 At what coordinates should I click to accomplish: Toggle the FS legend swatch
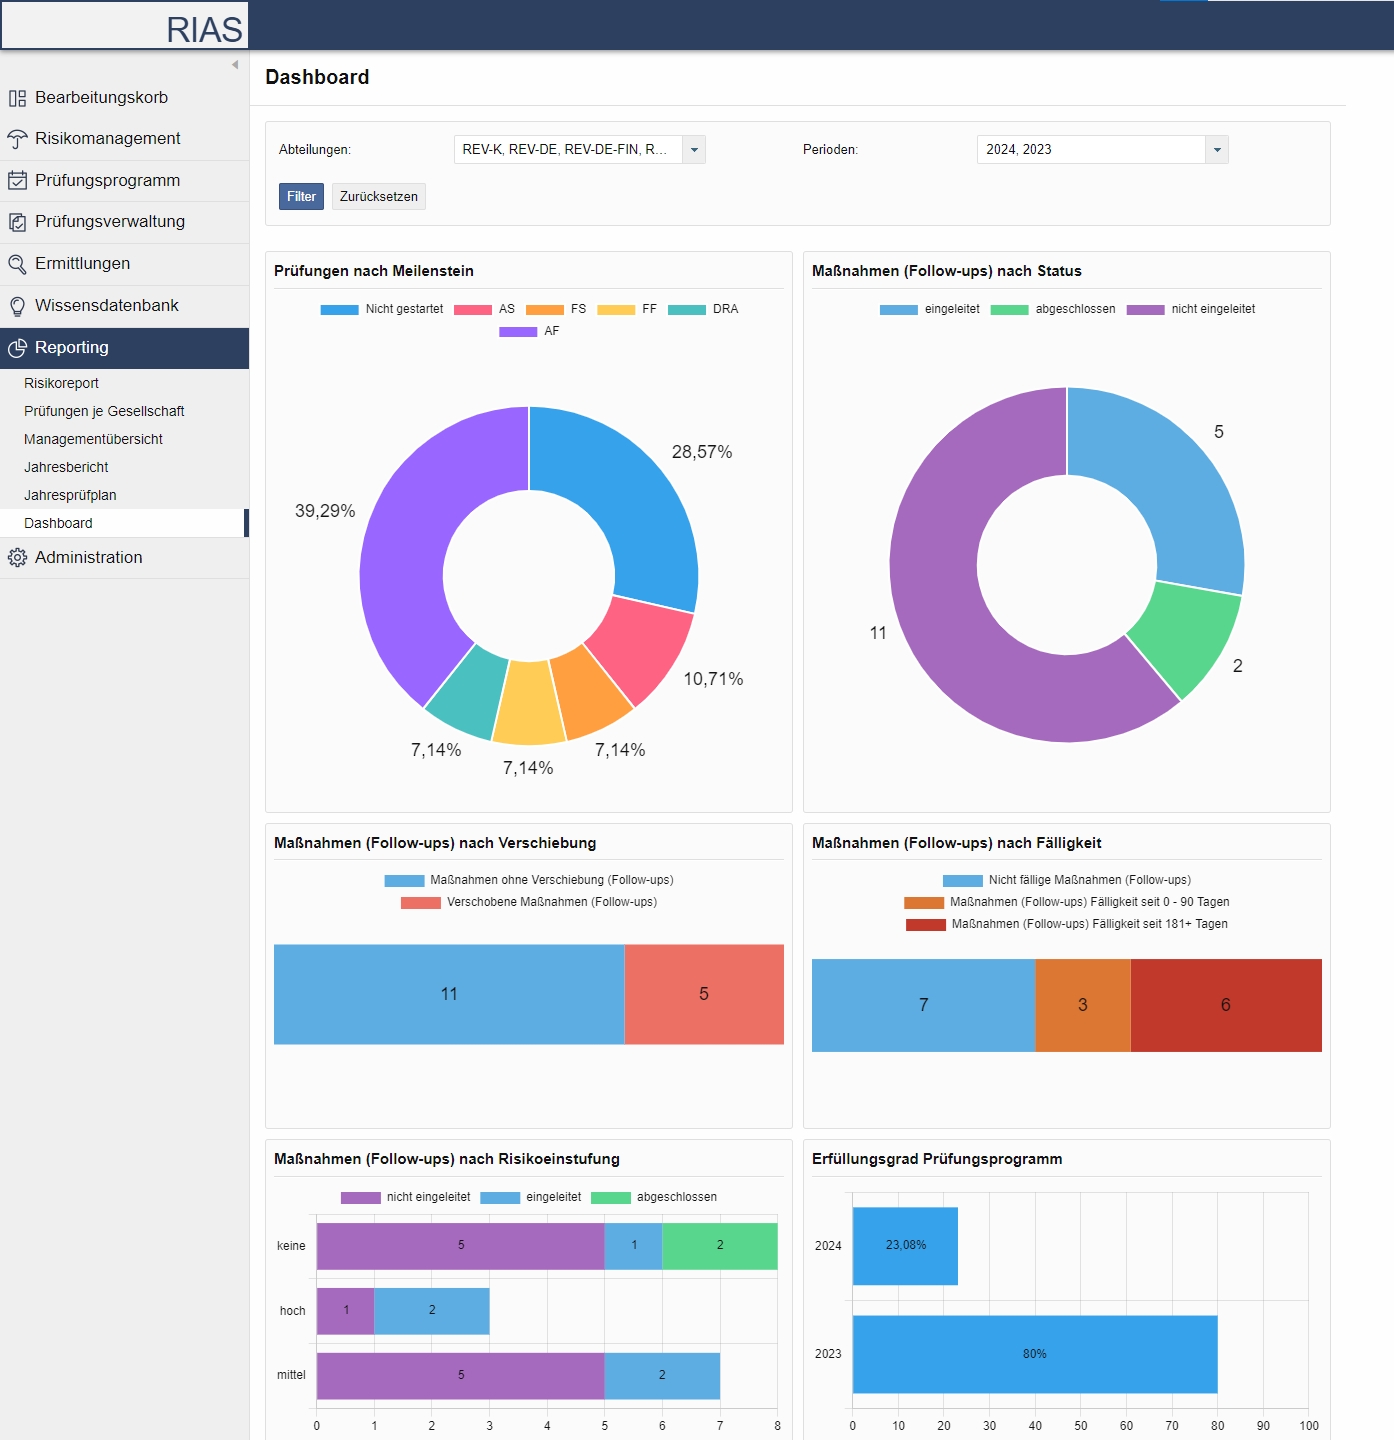[x=545, y=310]
